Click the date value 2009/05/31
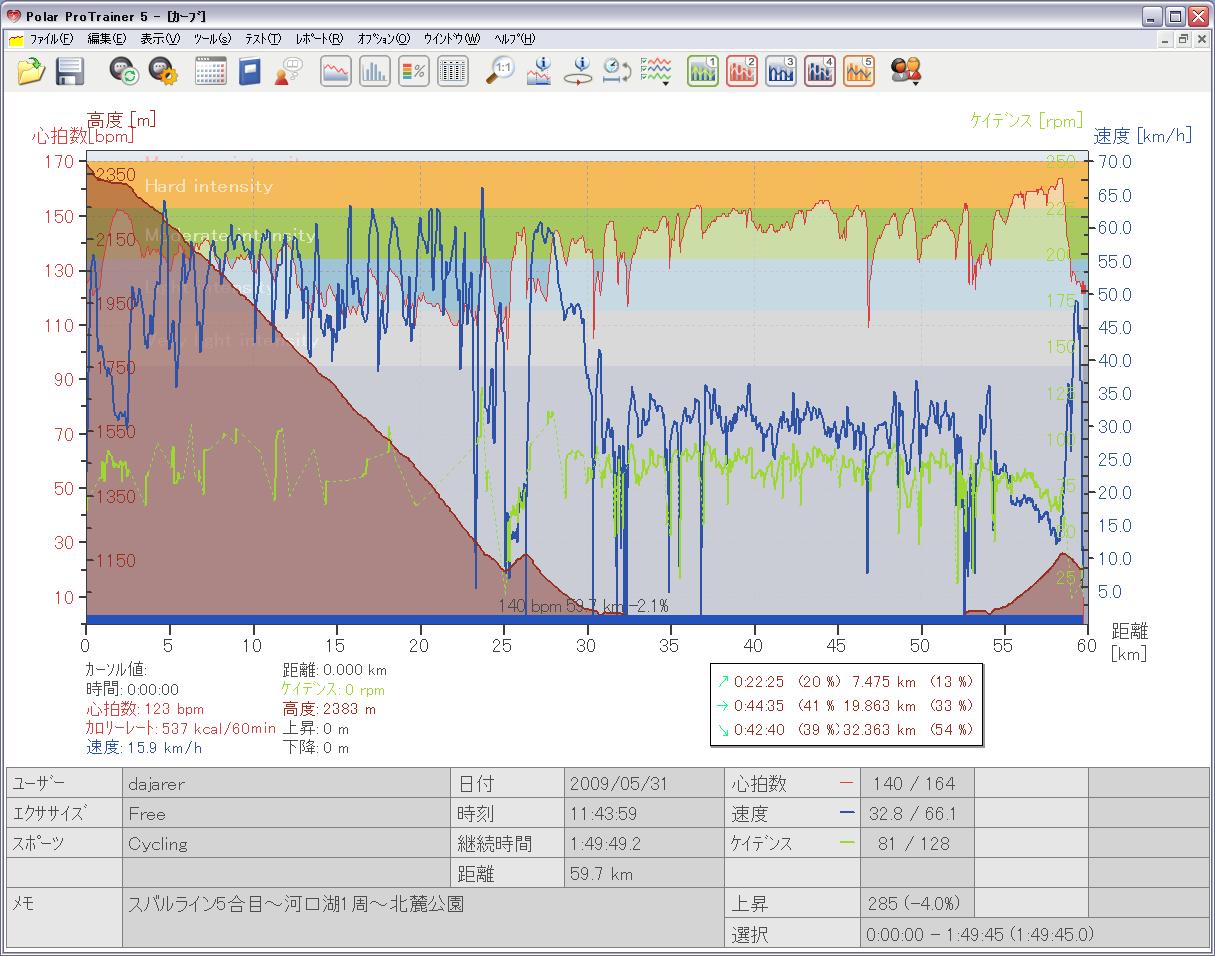The width and height of the screenshot is (1215, 956). (x=643, y=783)
